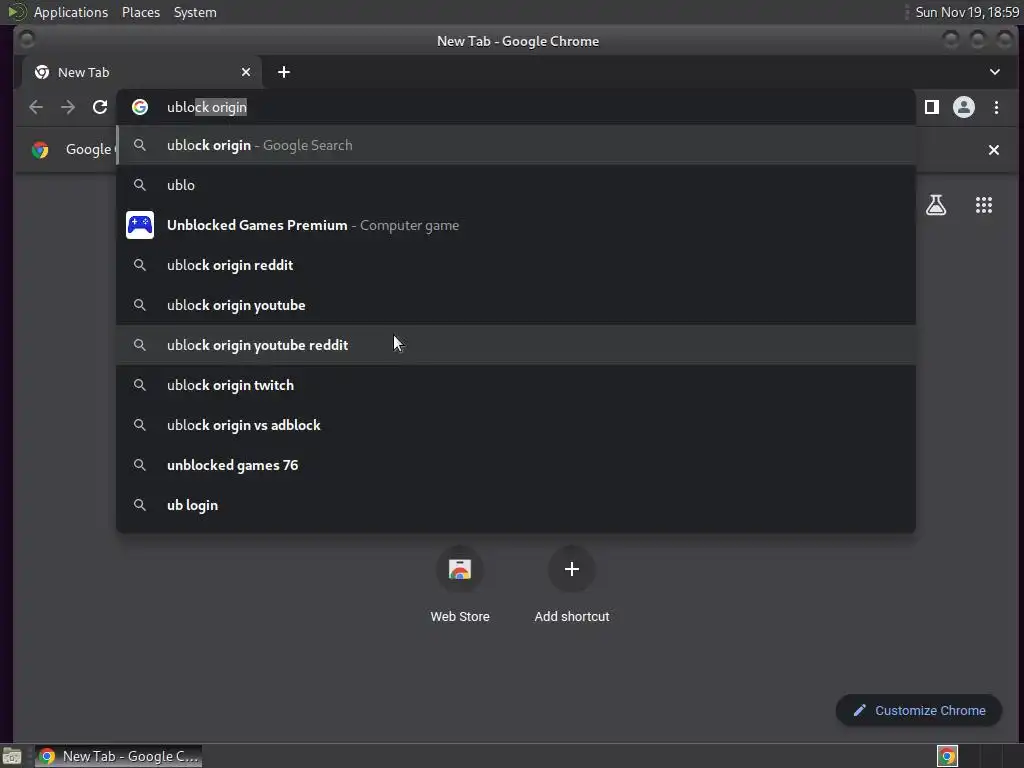
Task: Open the tab search chevron
Action: [x=995, y=72]
